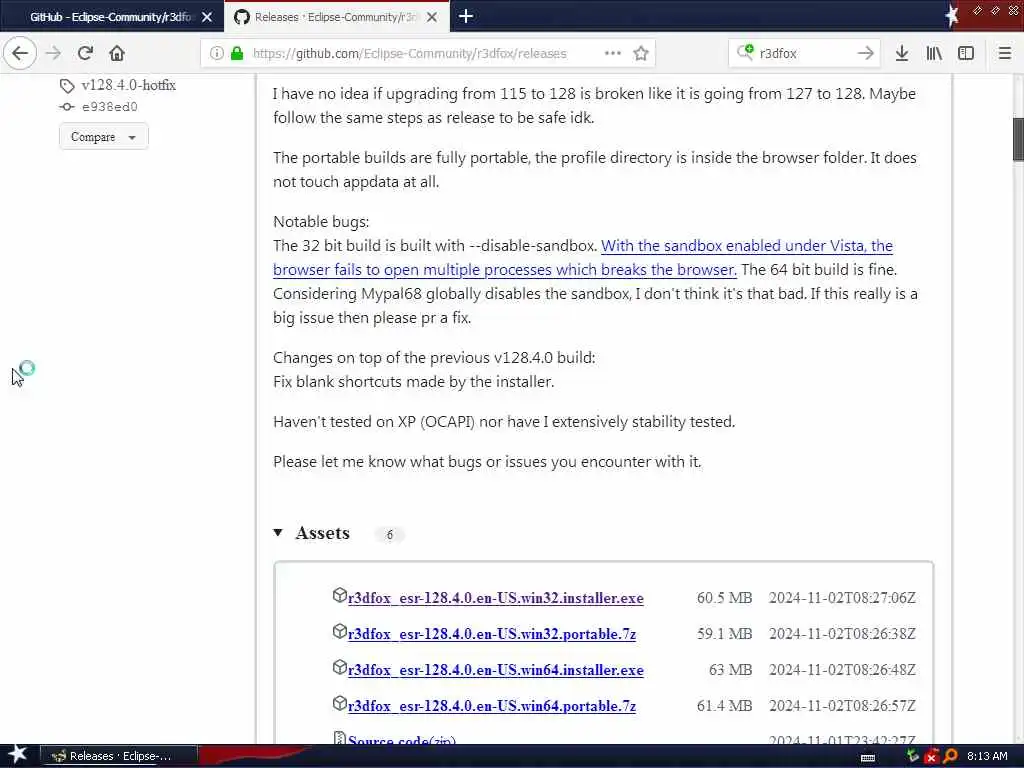Screen dimensions: 1024x768
Task: Download r3dfox win64.installer.exe
Action: (x=496, y=669)
